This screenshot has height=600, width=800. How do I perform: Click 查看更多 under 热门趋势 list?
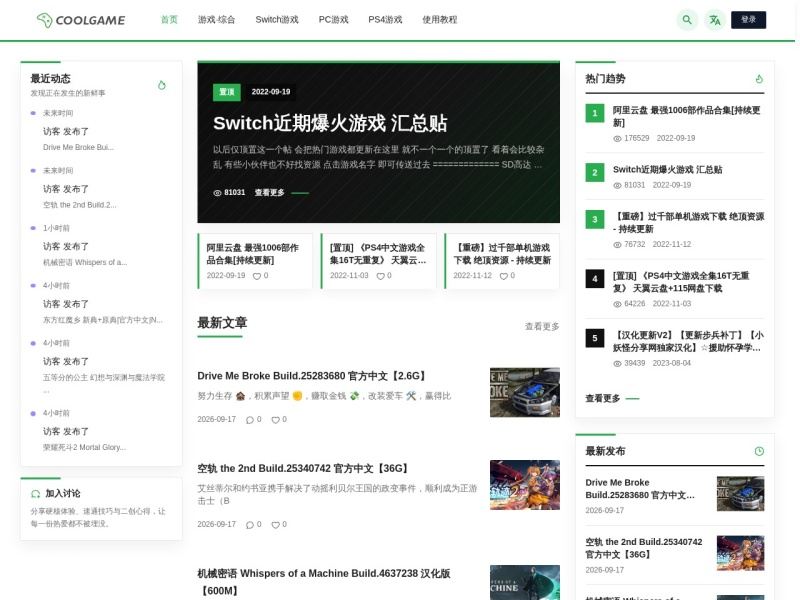coord(603,398)
